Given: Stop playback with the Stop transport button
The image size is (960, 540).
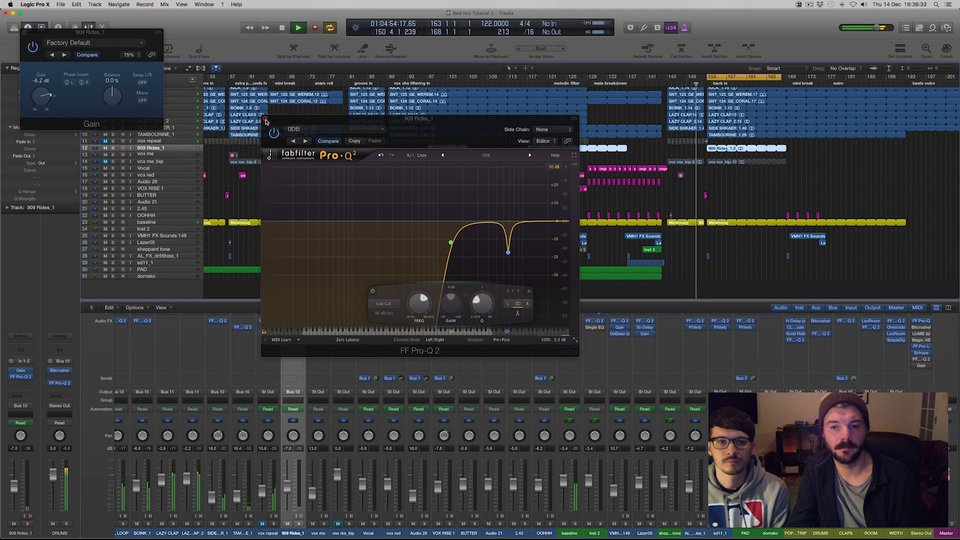Looking at the screenshot, I should tap(282, 28).
